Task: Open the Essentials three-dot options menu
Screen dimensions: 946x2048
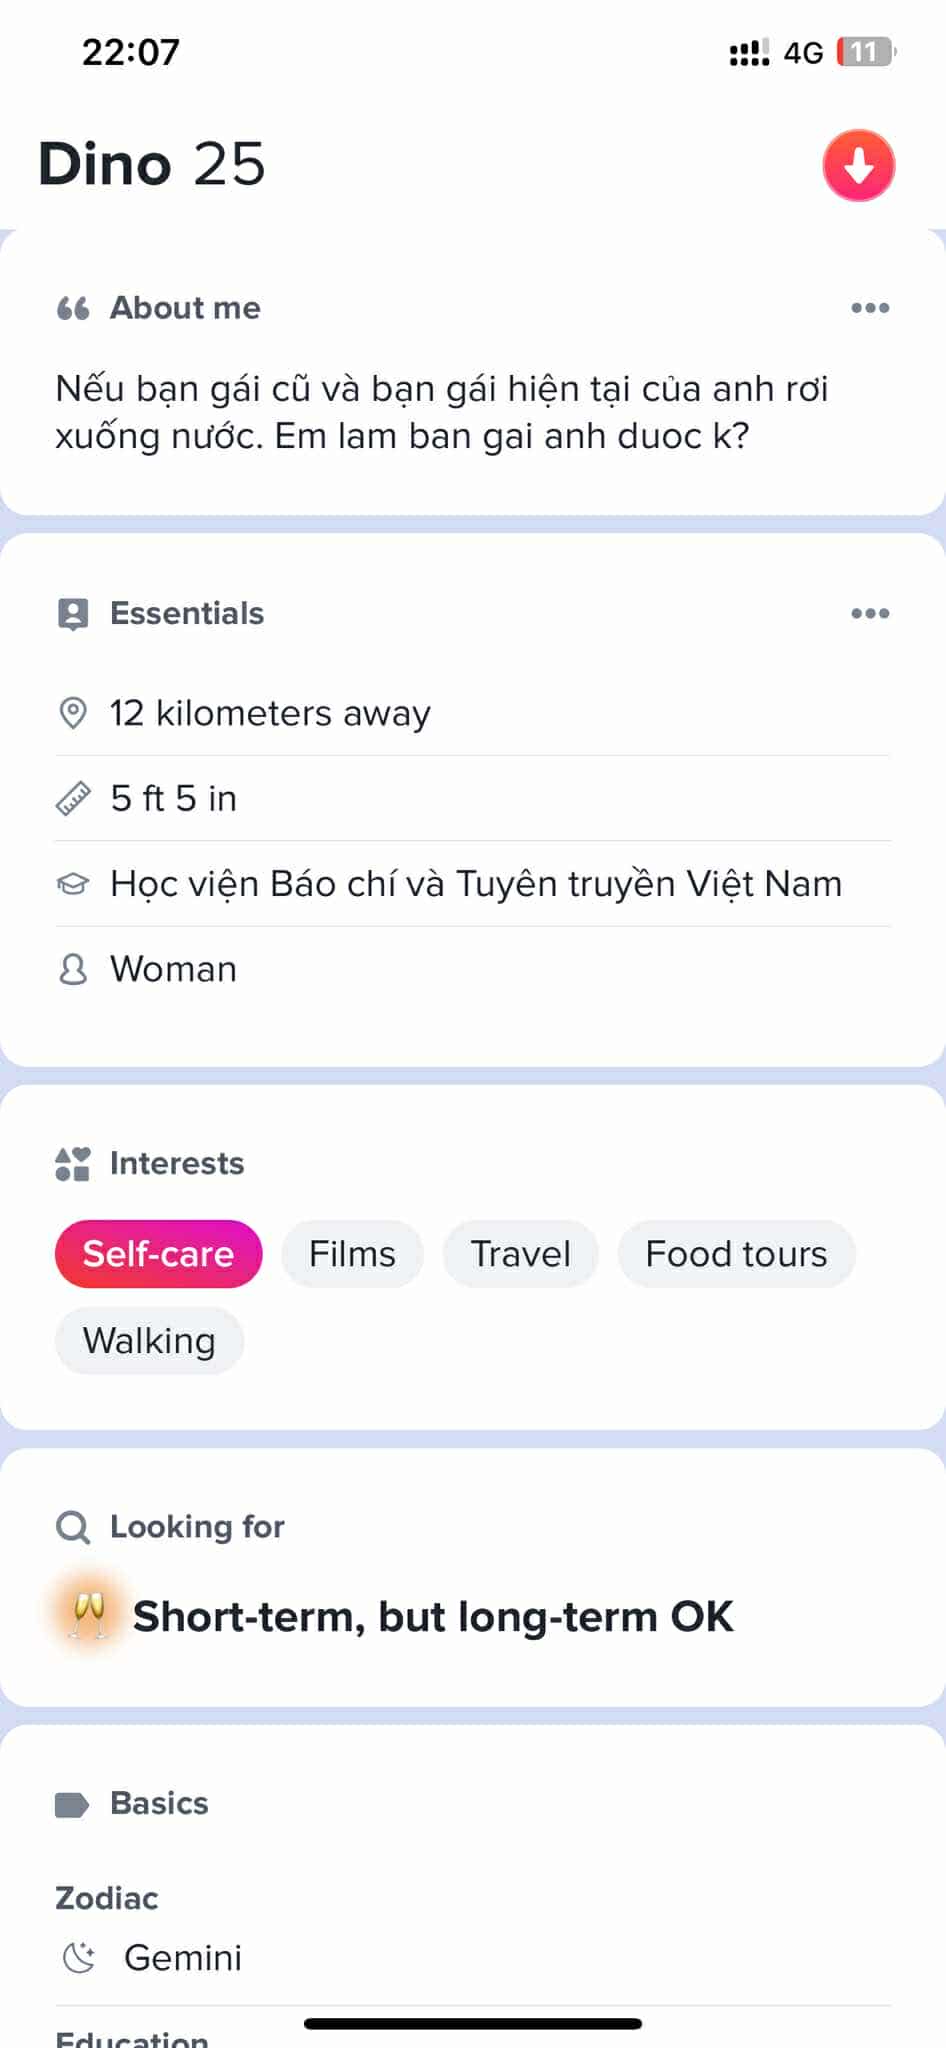Action: [x=870, y=613]
